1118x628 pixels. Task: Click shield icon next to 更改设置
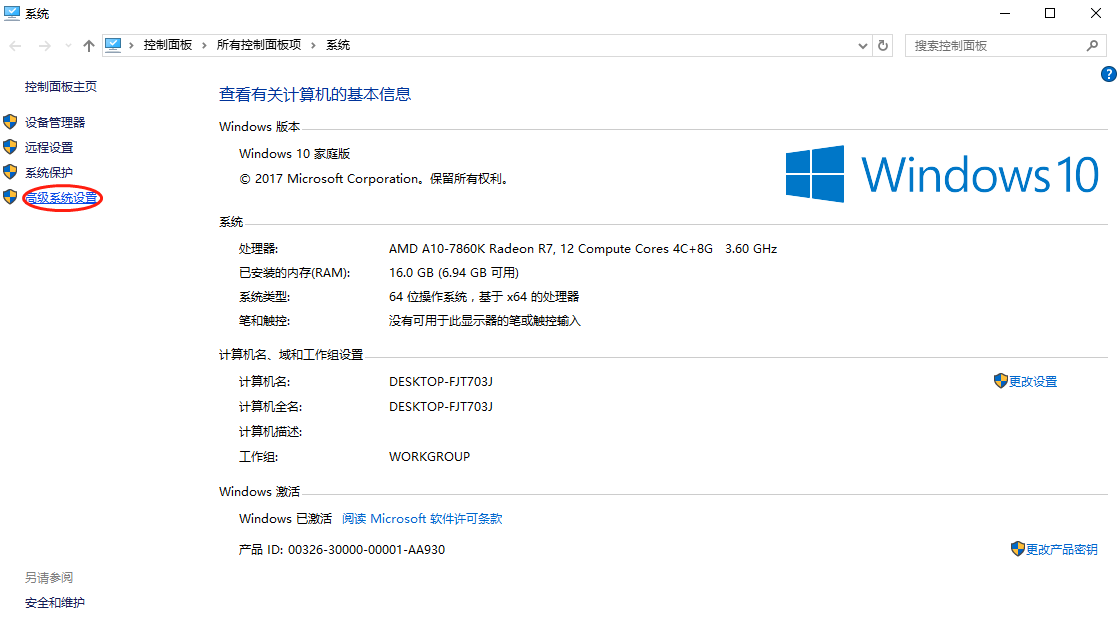point(1000,381)
